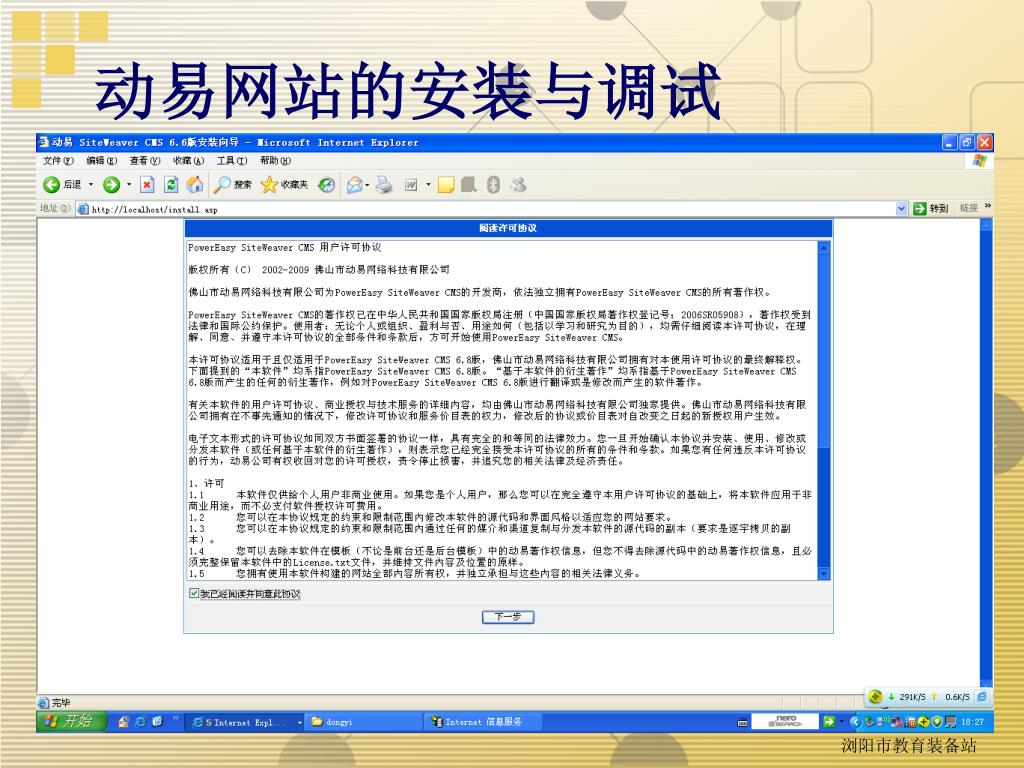
Task: Expand the Internet Explorer taskbar group arrow
Action: click(300, 722)
